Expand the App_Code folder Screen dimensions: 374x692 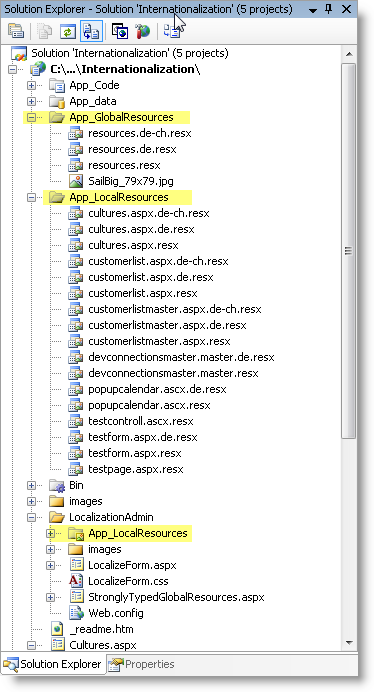pyautogui.click(x=31, y=85)
